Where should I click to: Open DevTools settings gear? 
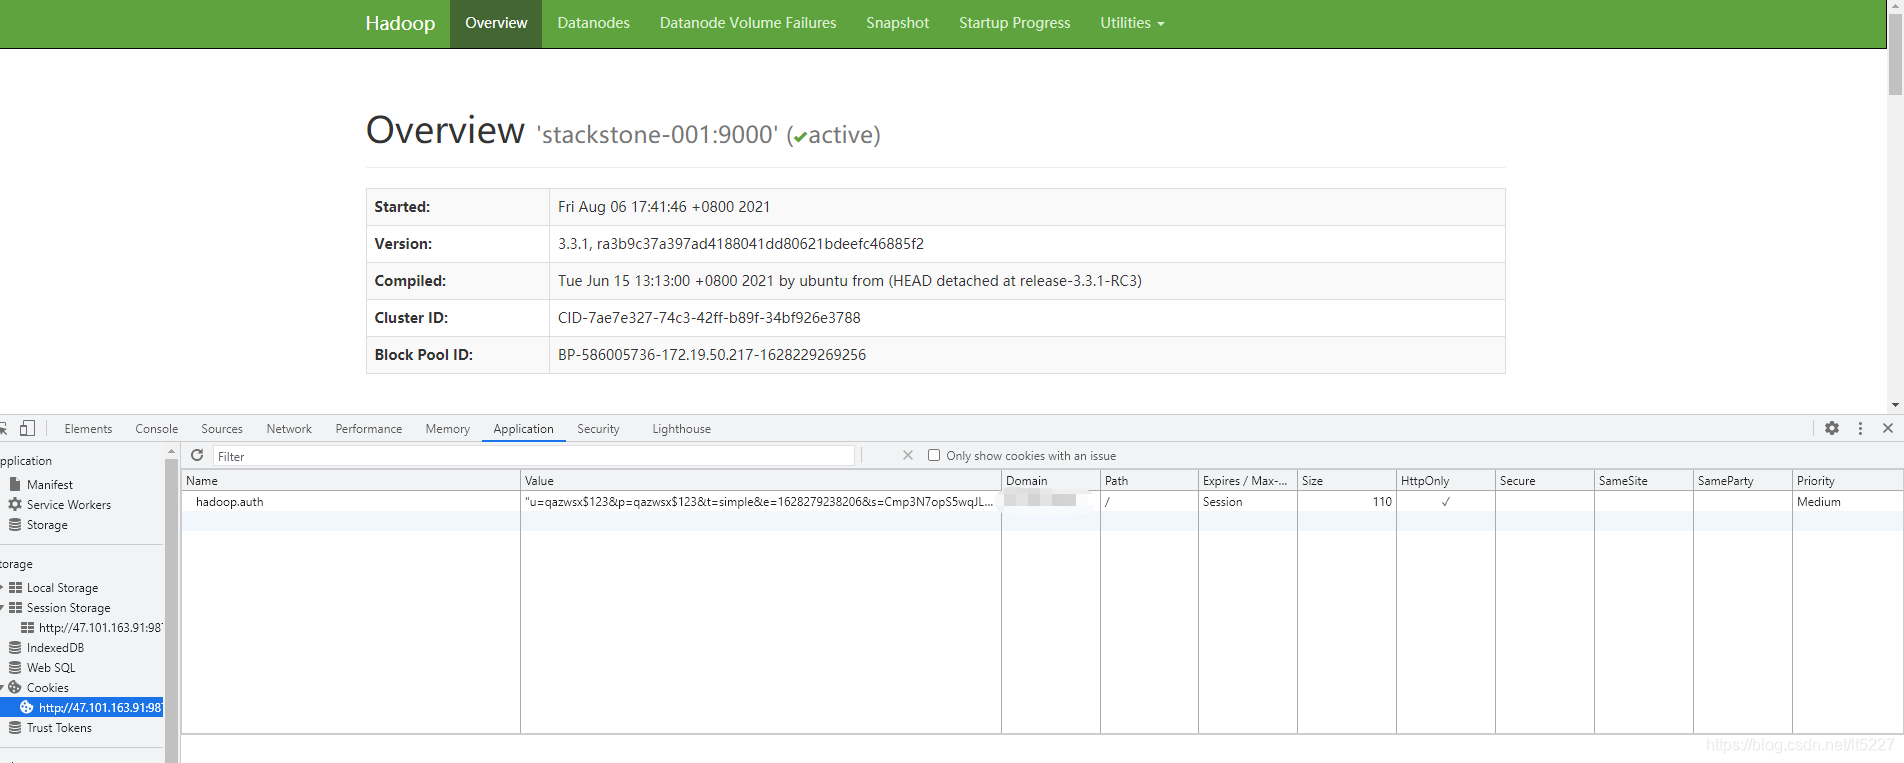pyautogui.click(x=1832, y=428)
